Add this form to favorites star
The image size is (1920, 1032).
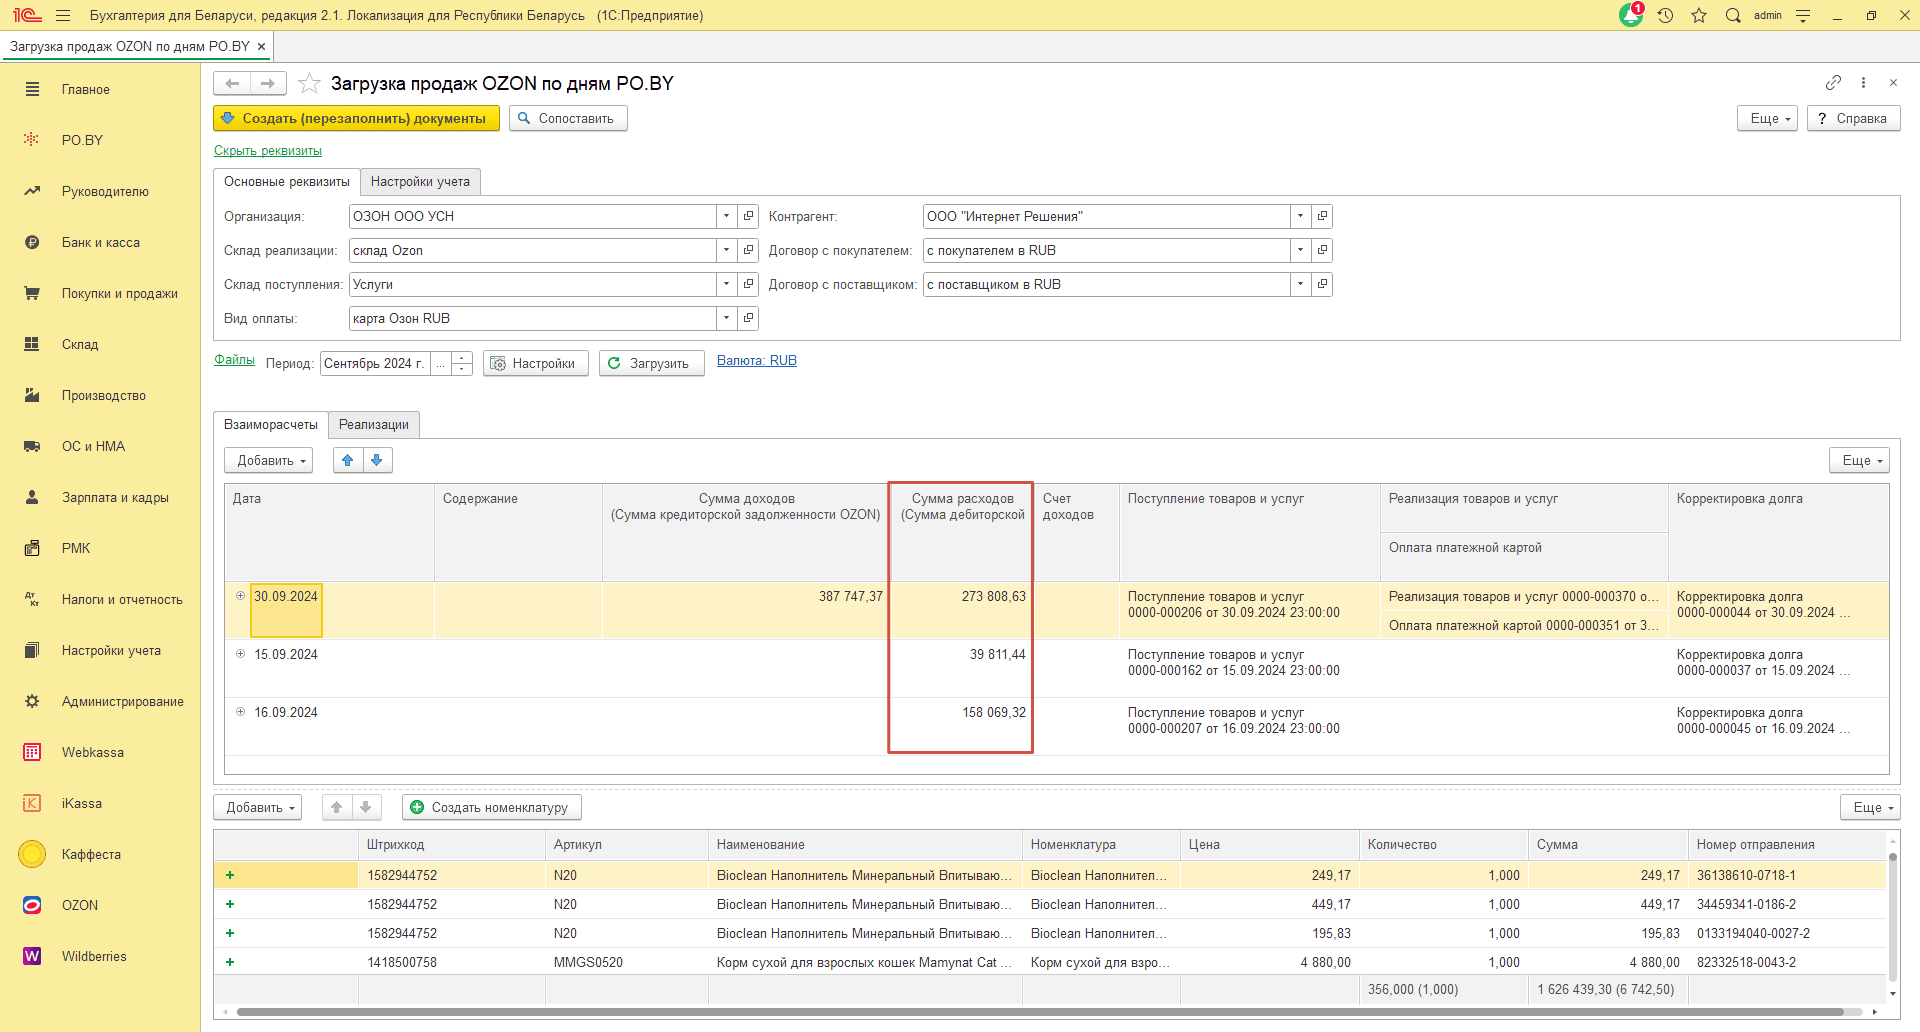[309, 83]
